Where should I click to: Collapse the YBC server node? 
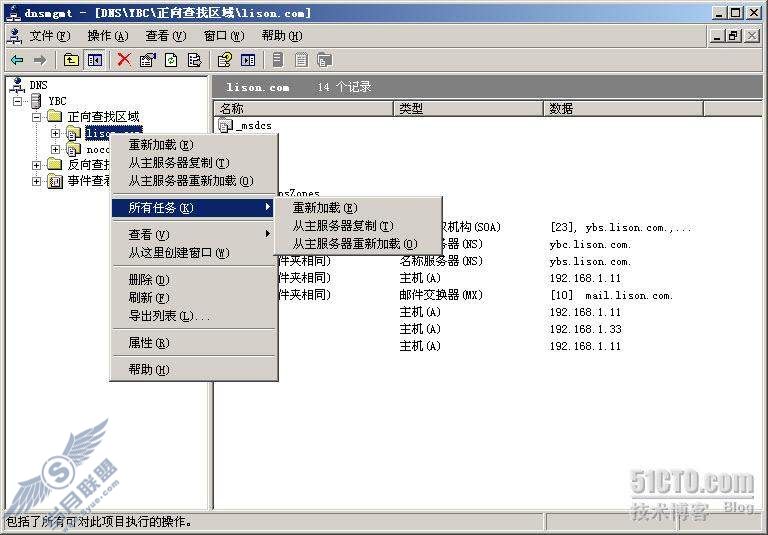pyautogui.click(x=18, y=101)
